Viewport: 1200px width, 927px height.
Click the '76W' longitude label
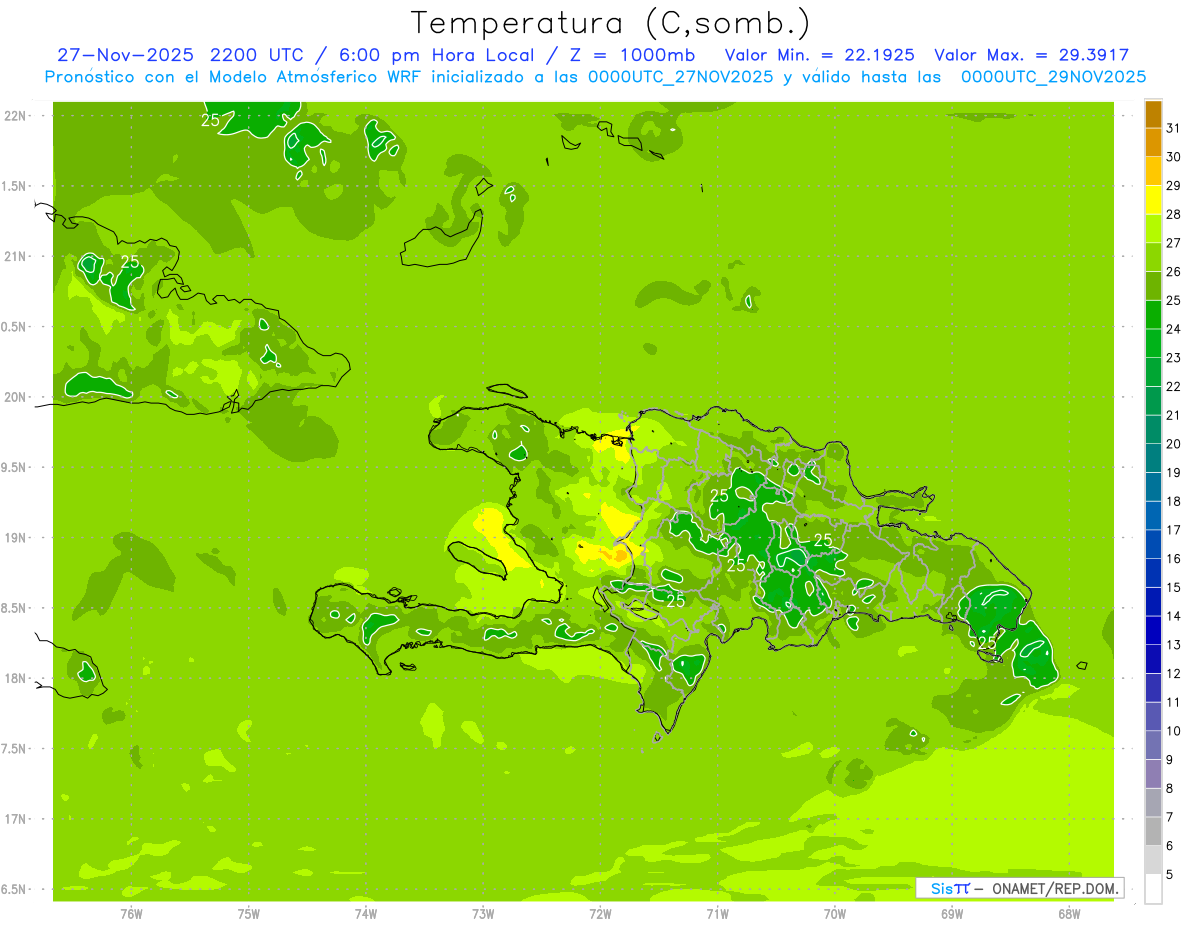[131, 914]
